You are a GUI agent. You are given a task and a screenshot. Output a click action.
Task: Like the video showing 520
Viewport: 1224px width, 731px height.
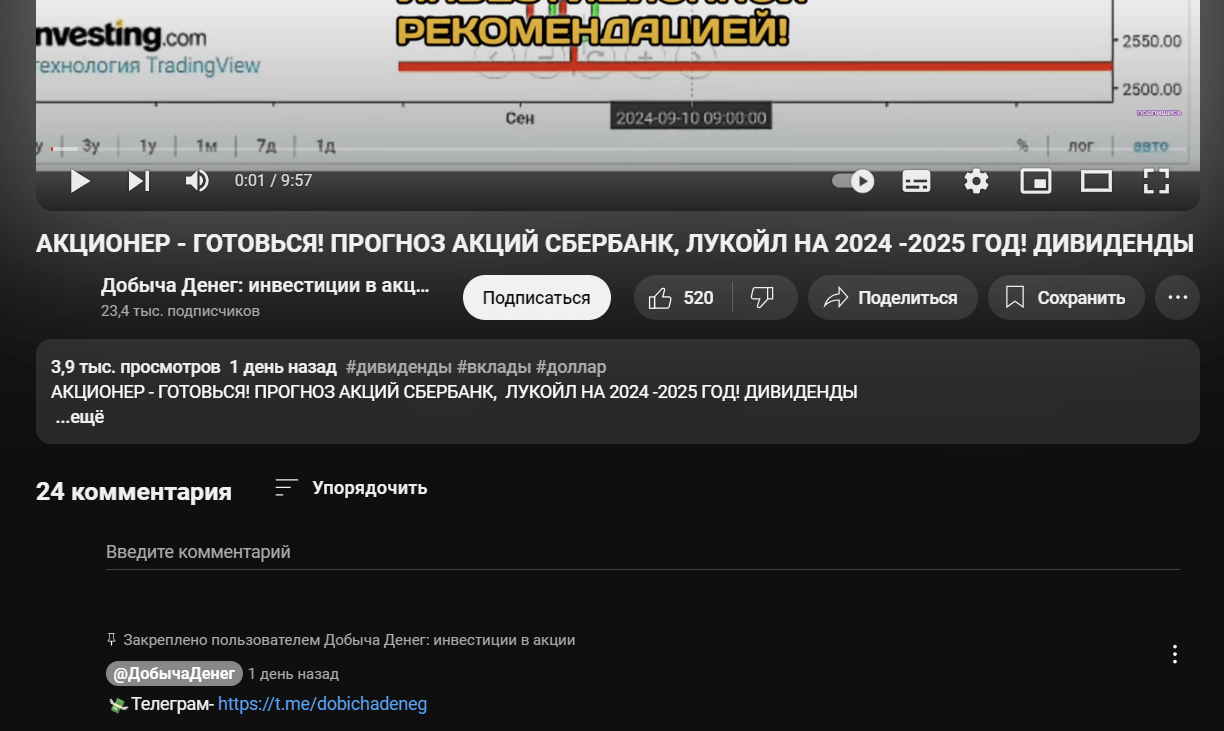coord(682,298)
